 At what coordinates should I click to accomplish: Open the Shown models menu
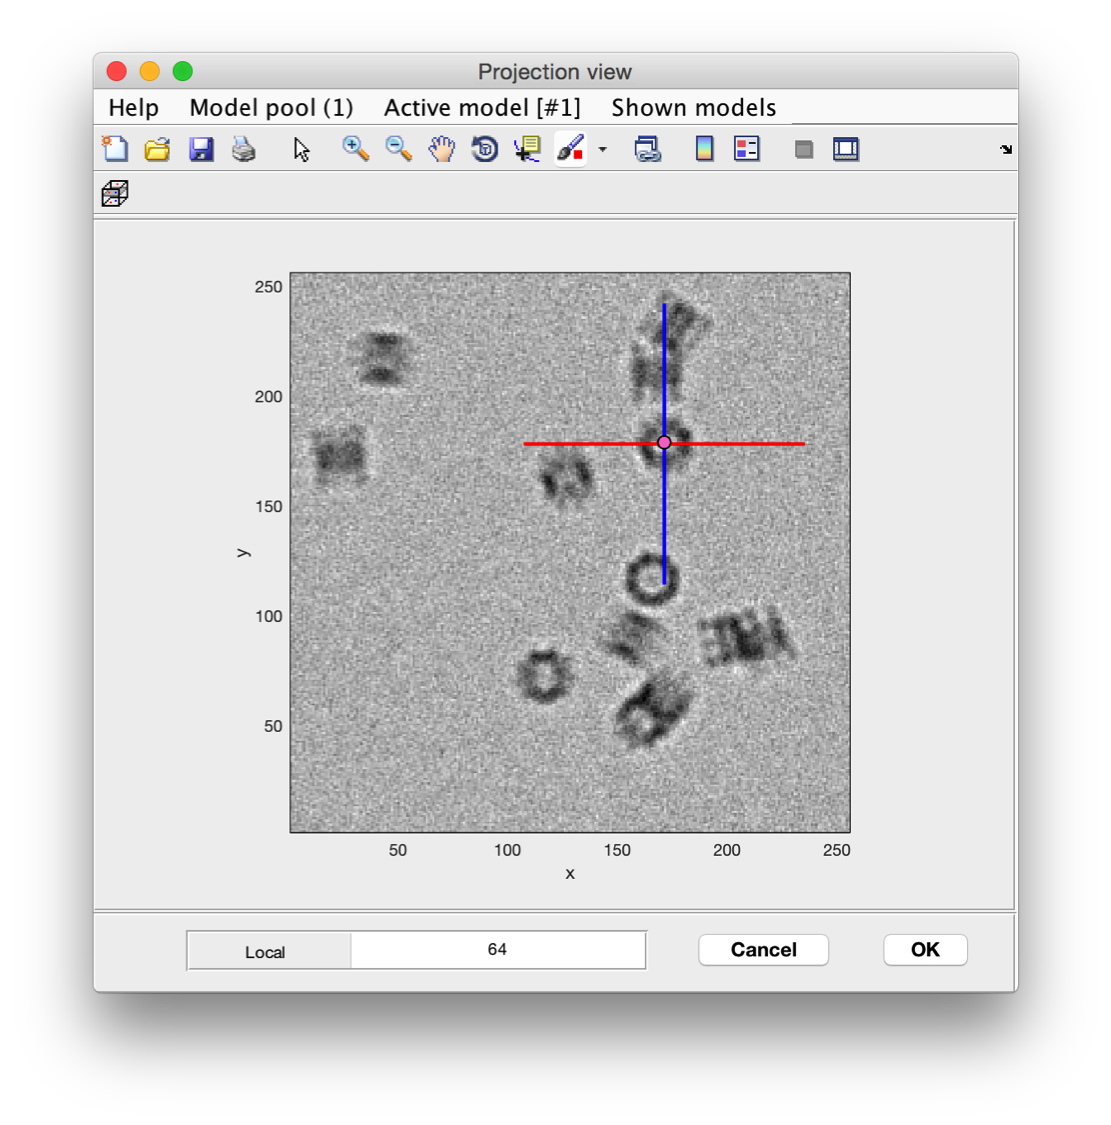point(693,108)
